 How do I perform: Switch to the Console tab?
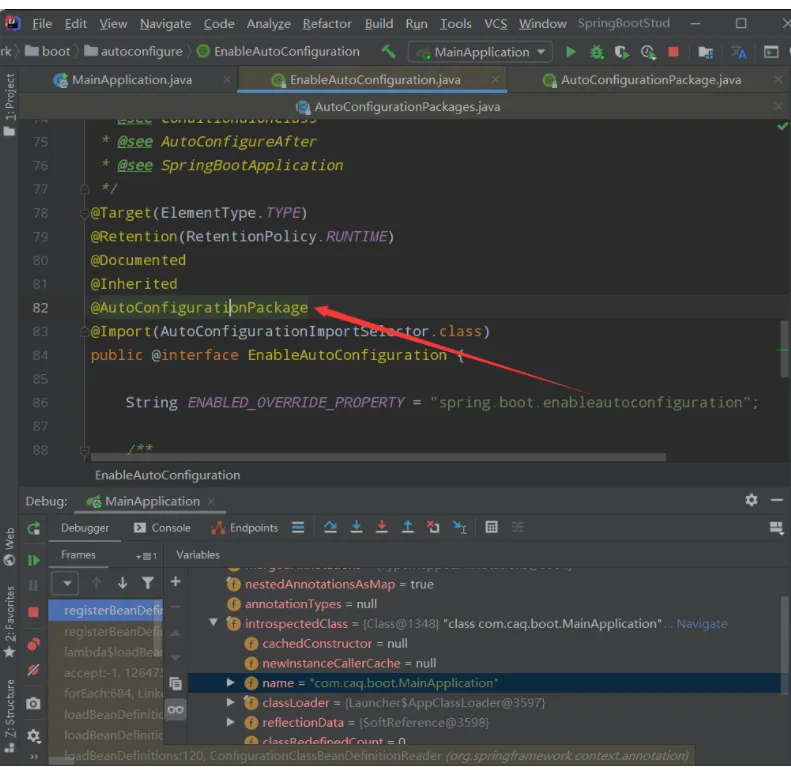click(x=162, y=528)
